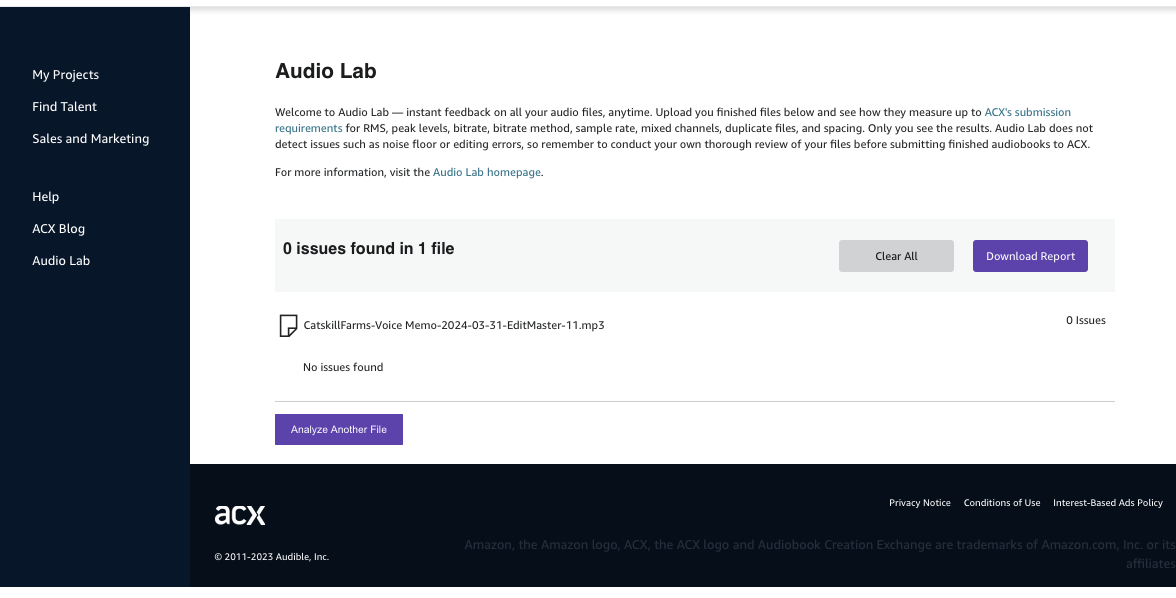This screenshot has height=598, width=1176.
Task: Open Privacy Notice in footer
Action: 920,503
